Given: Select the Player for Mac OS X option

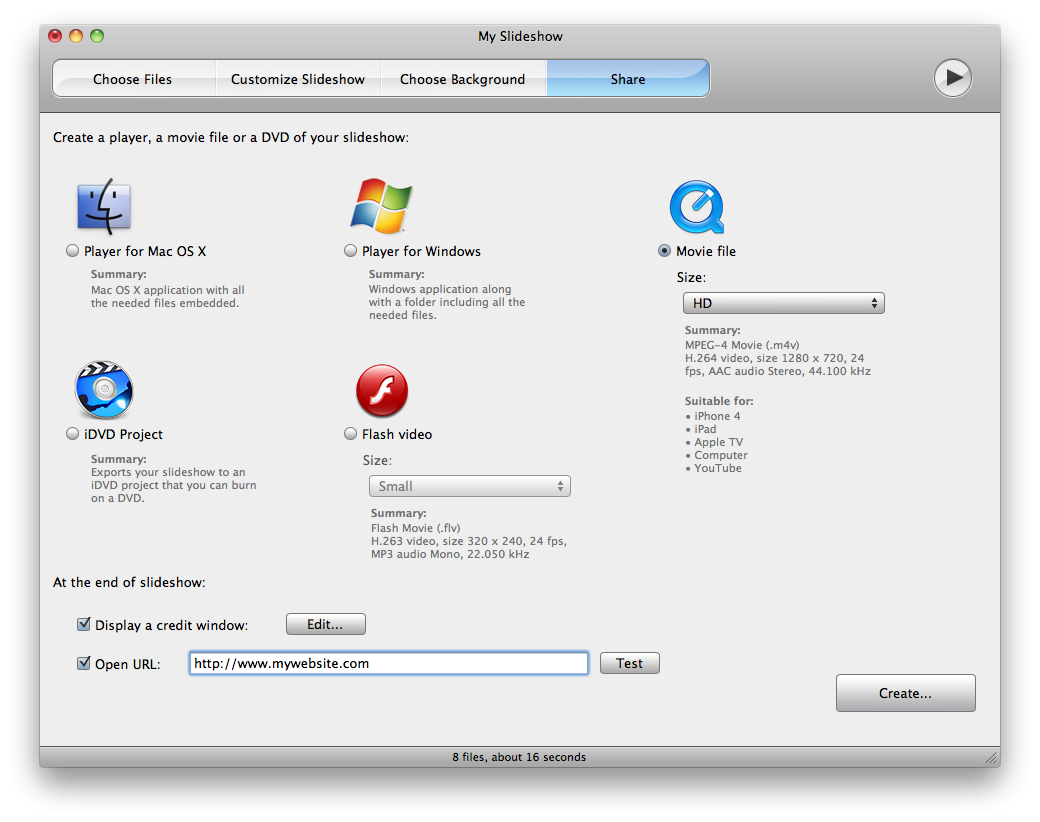Looking at the screenshot, I should click(x=73, y=251).
